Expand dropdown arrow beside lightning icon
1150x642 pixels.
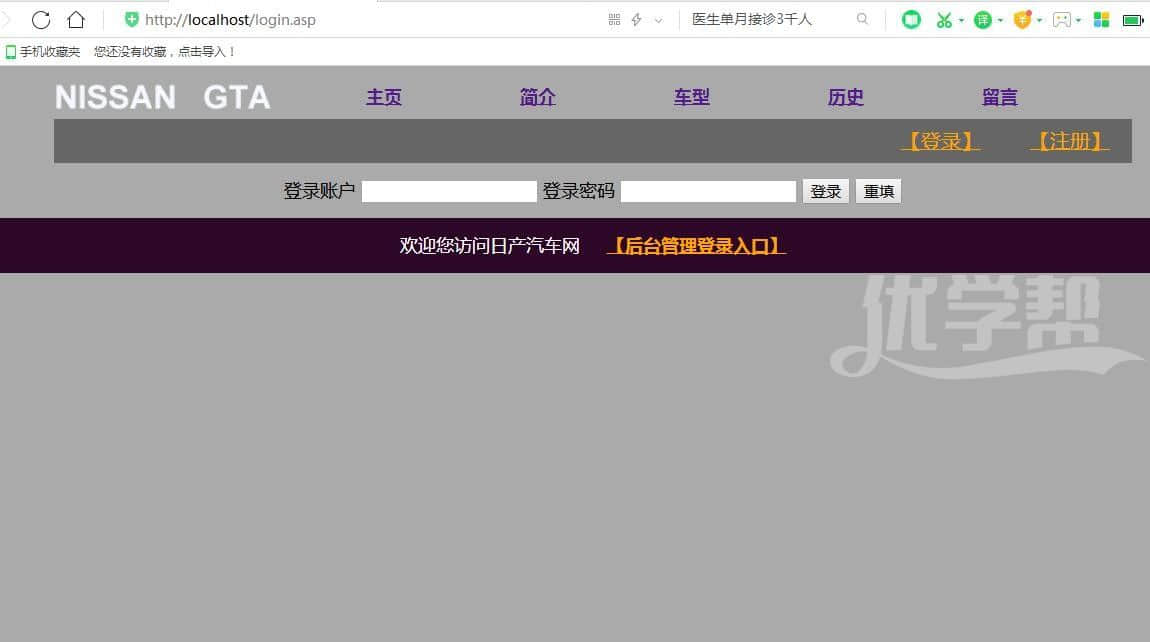tap(658, 20)
